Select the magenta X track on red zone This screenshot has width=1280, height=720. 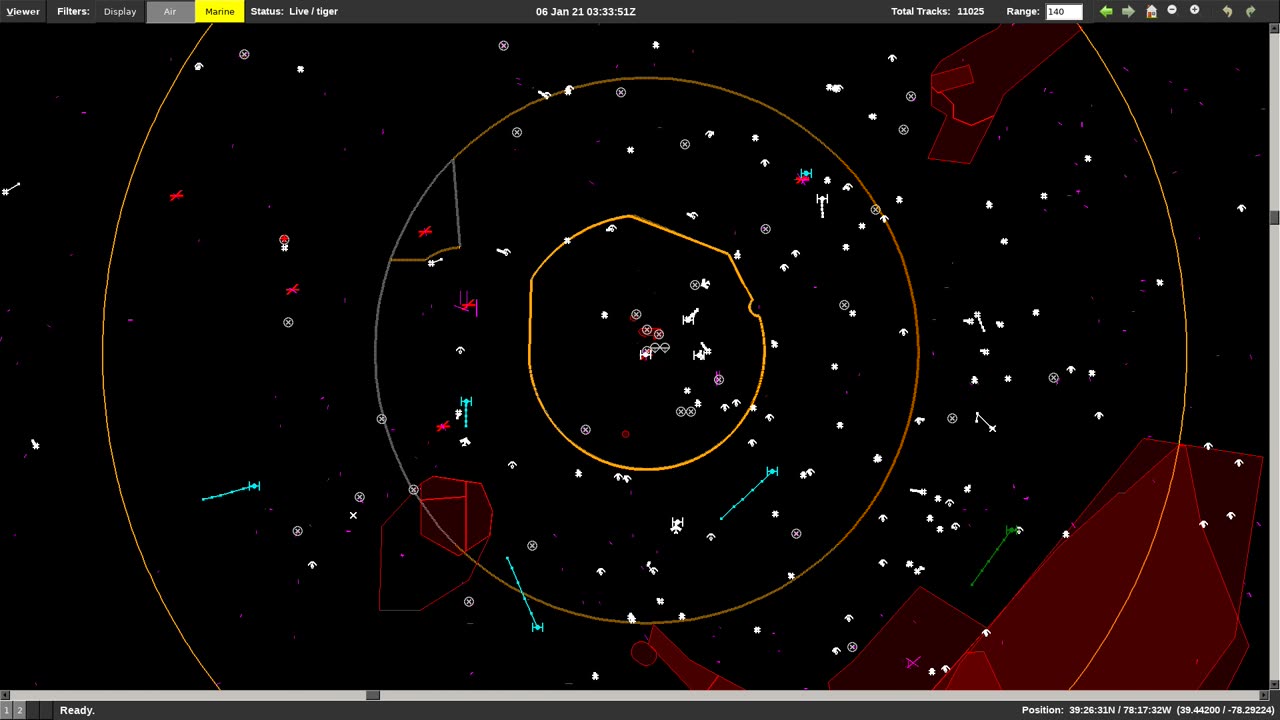[x=912, y=662]
